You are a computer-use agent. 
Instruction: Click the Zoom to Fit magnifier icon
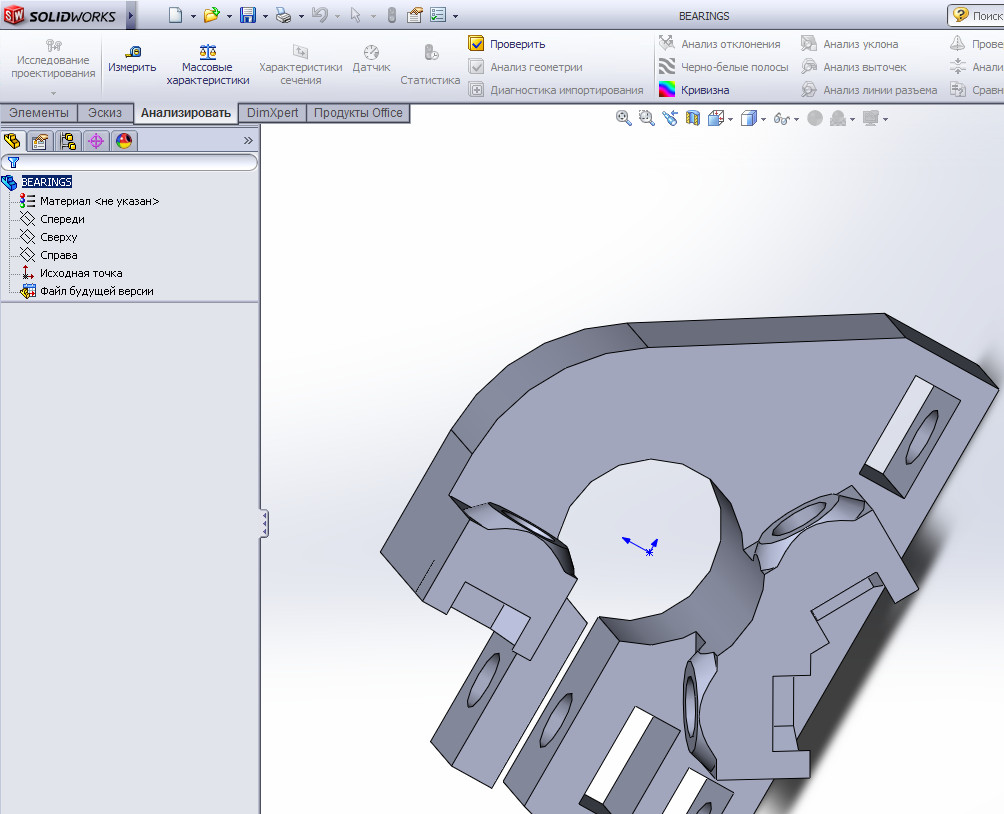point(624,118)
